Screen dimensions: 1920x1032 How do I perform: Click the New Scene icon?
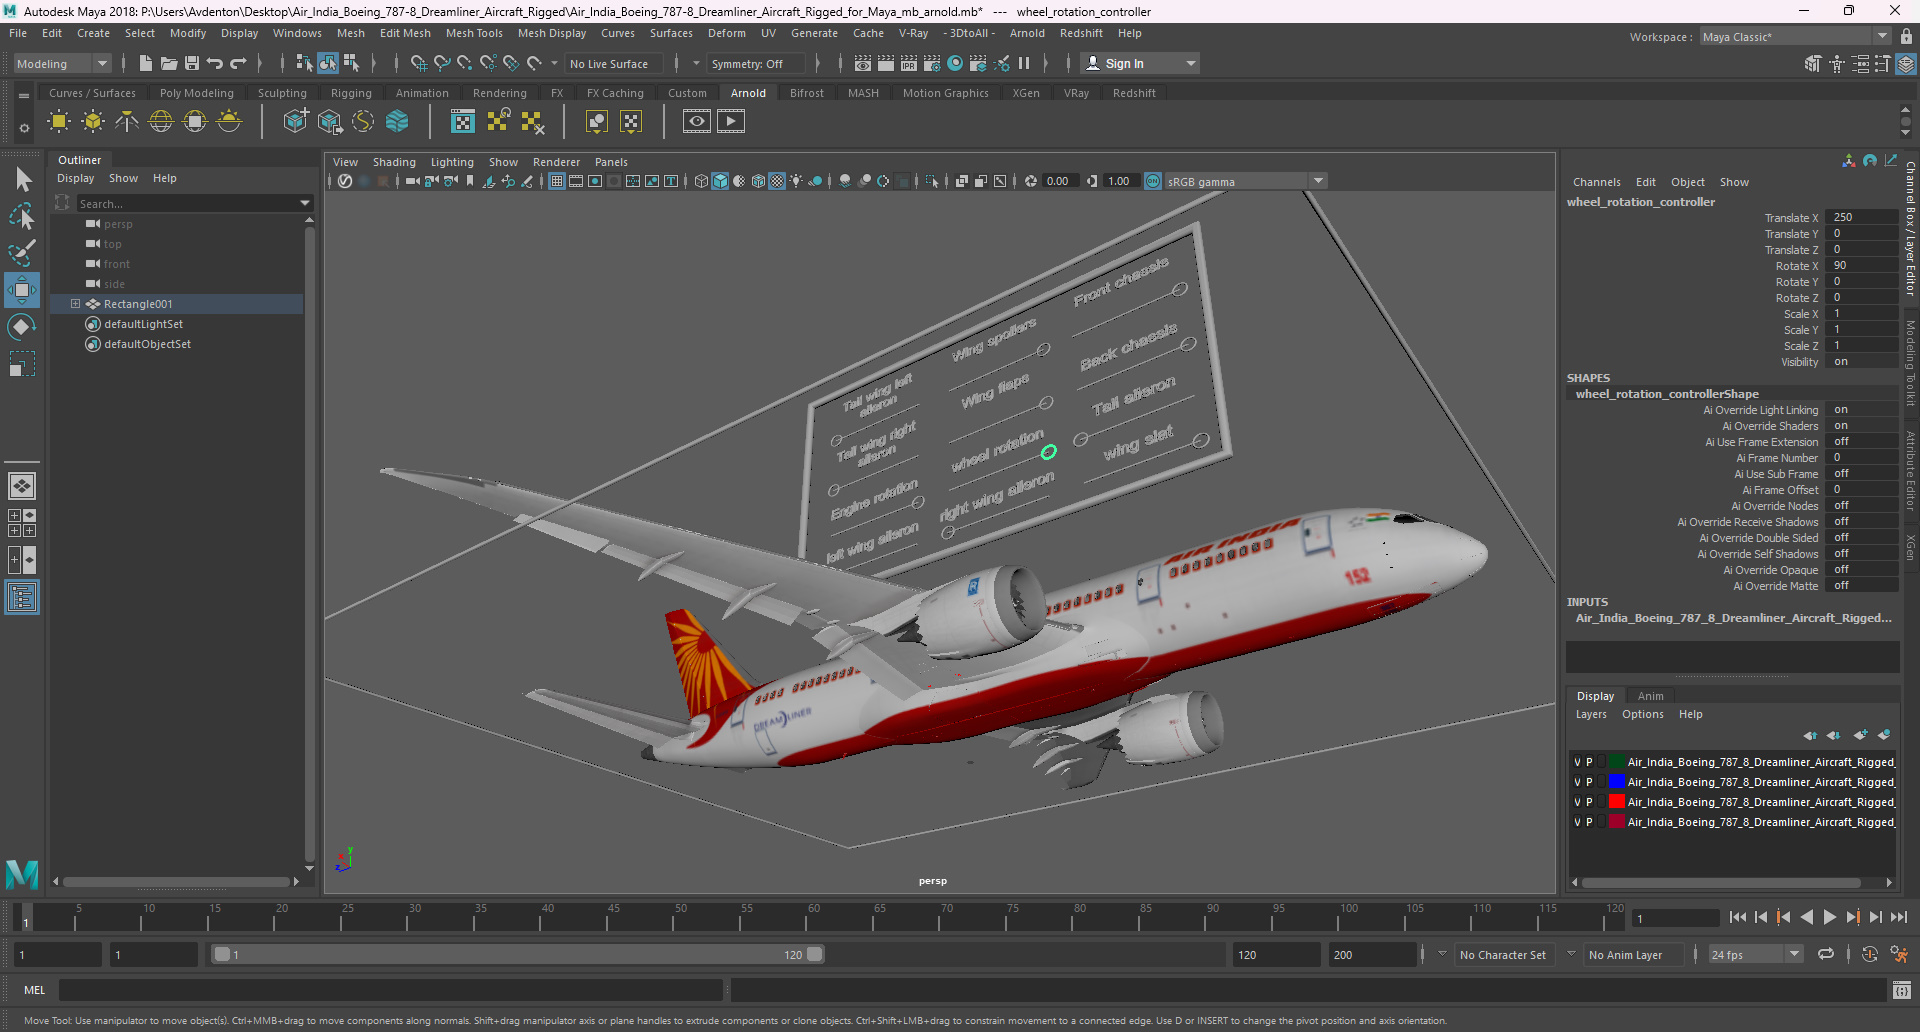146,63
